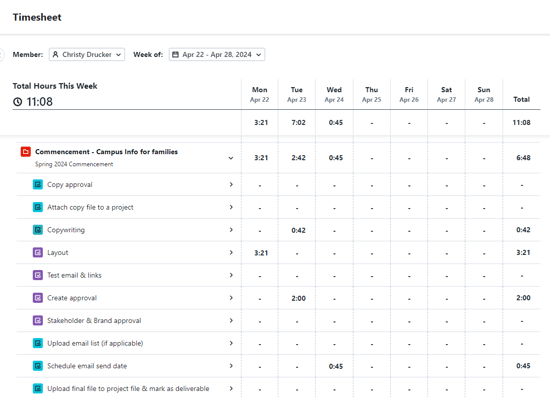Screen dimensions: 550x397
Task: Expand the Schedule email send date arrow
Action: click(x=231, y=366)
